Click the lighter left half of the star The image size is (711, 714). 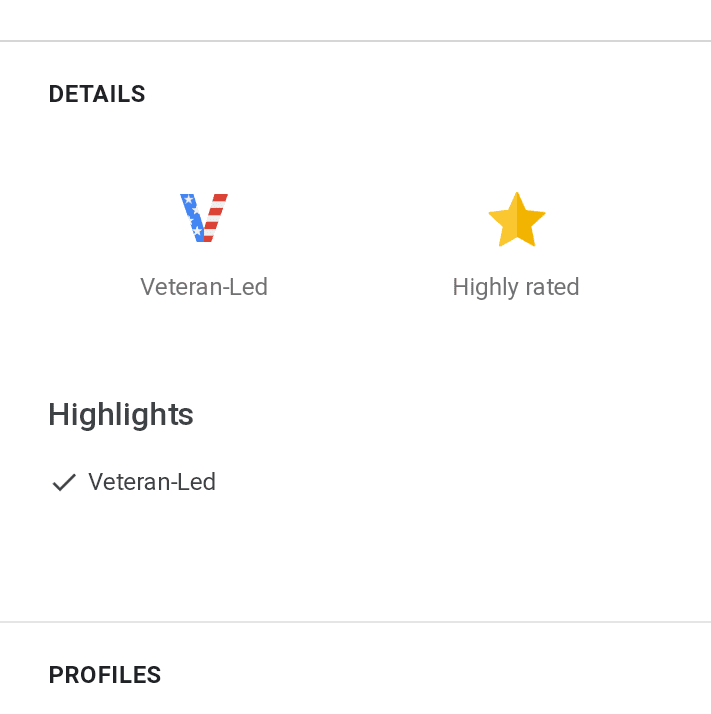505,222
